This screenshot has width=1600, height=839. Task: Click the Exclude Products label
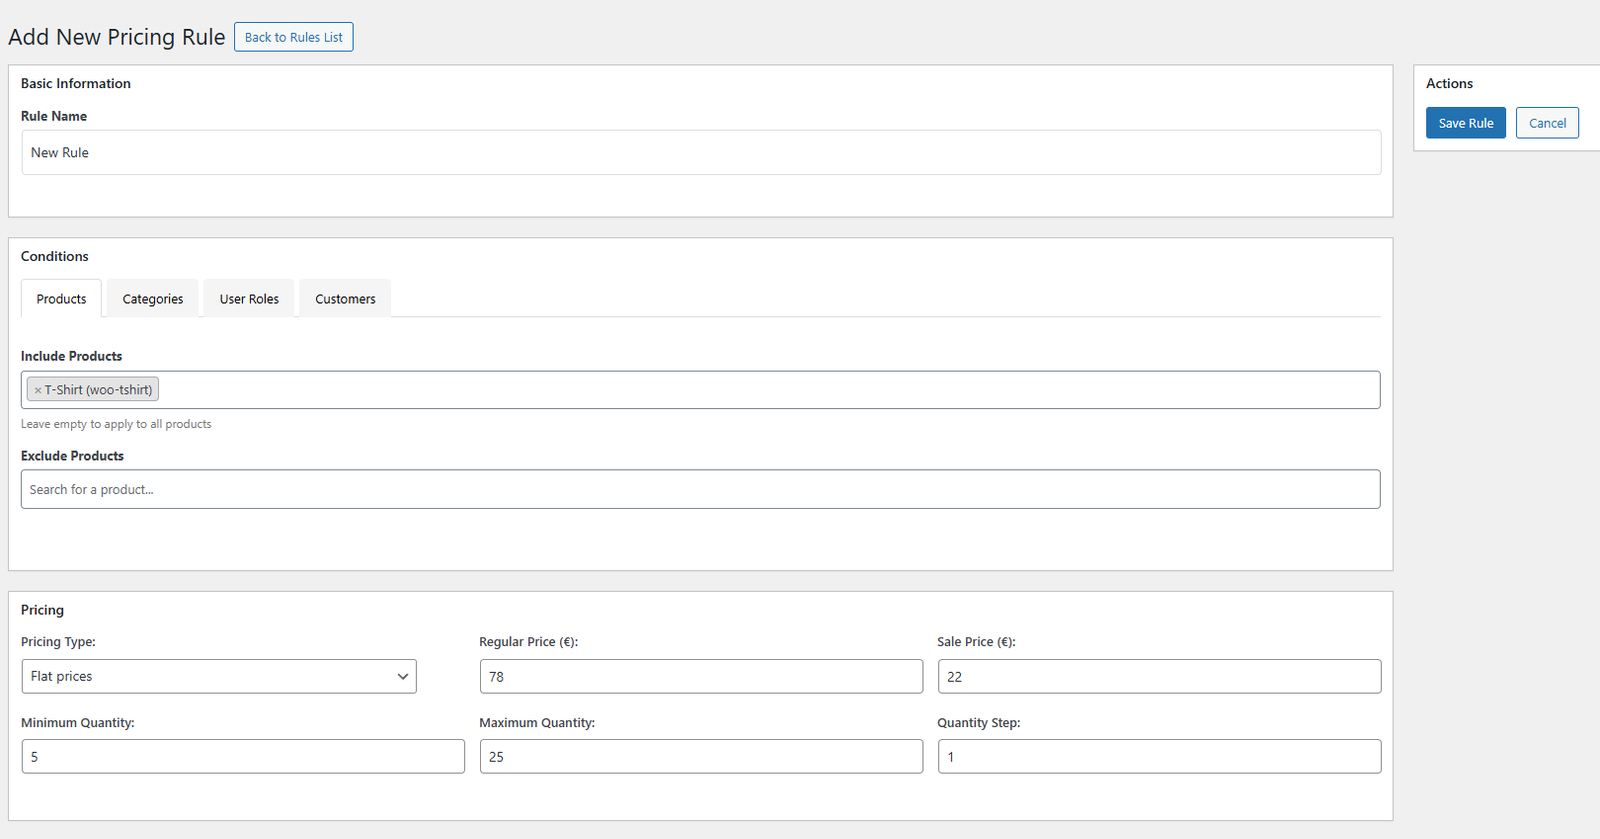(x=72, y=455)
